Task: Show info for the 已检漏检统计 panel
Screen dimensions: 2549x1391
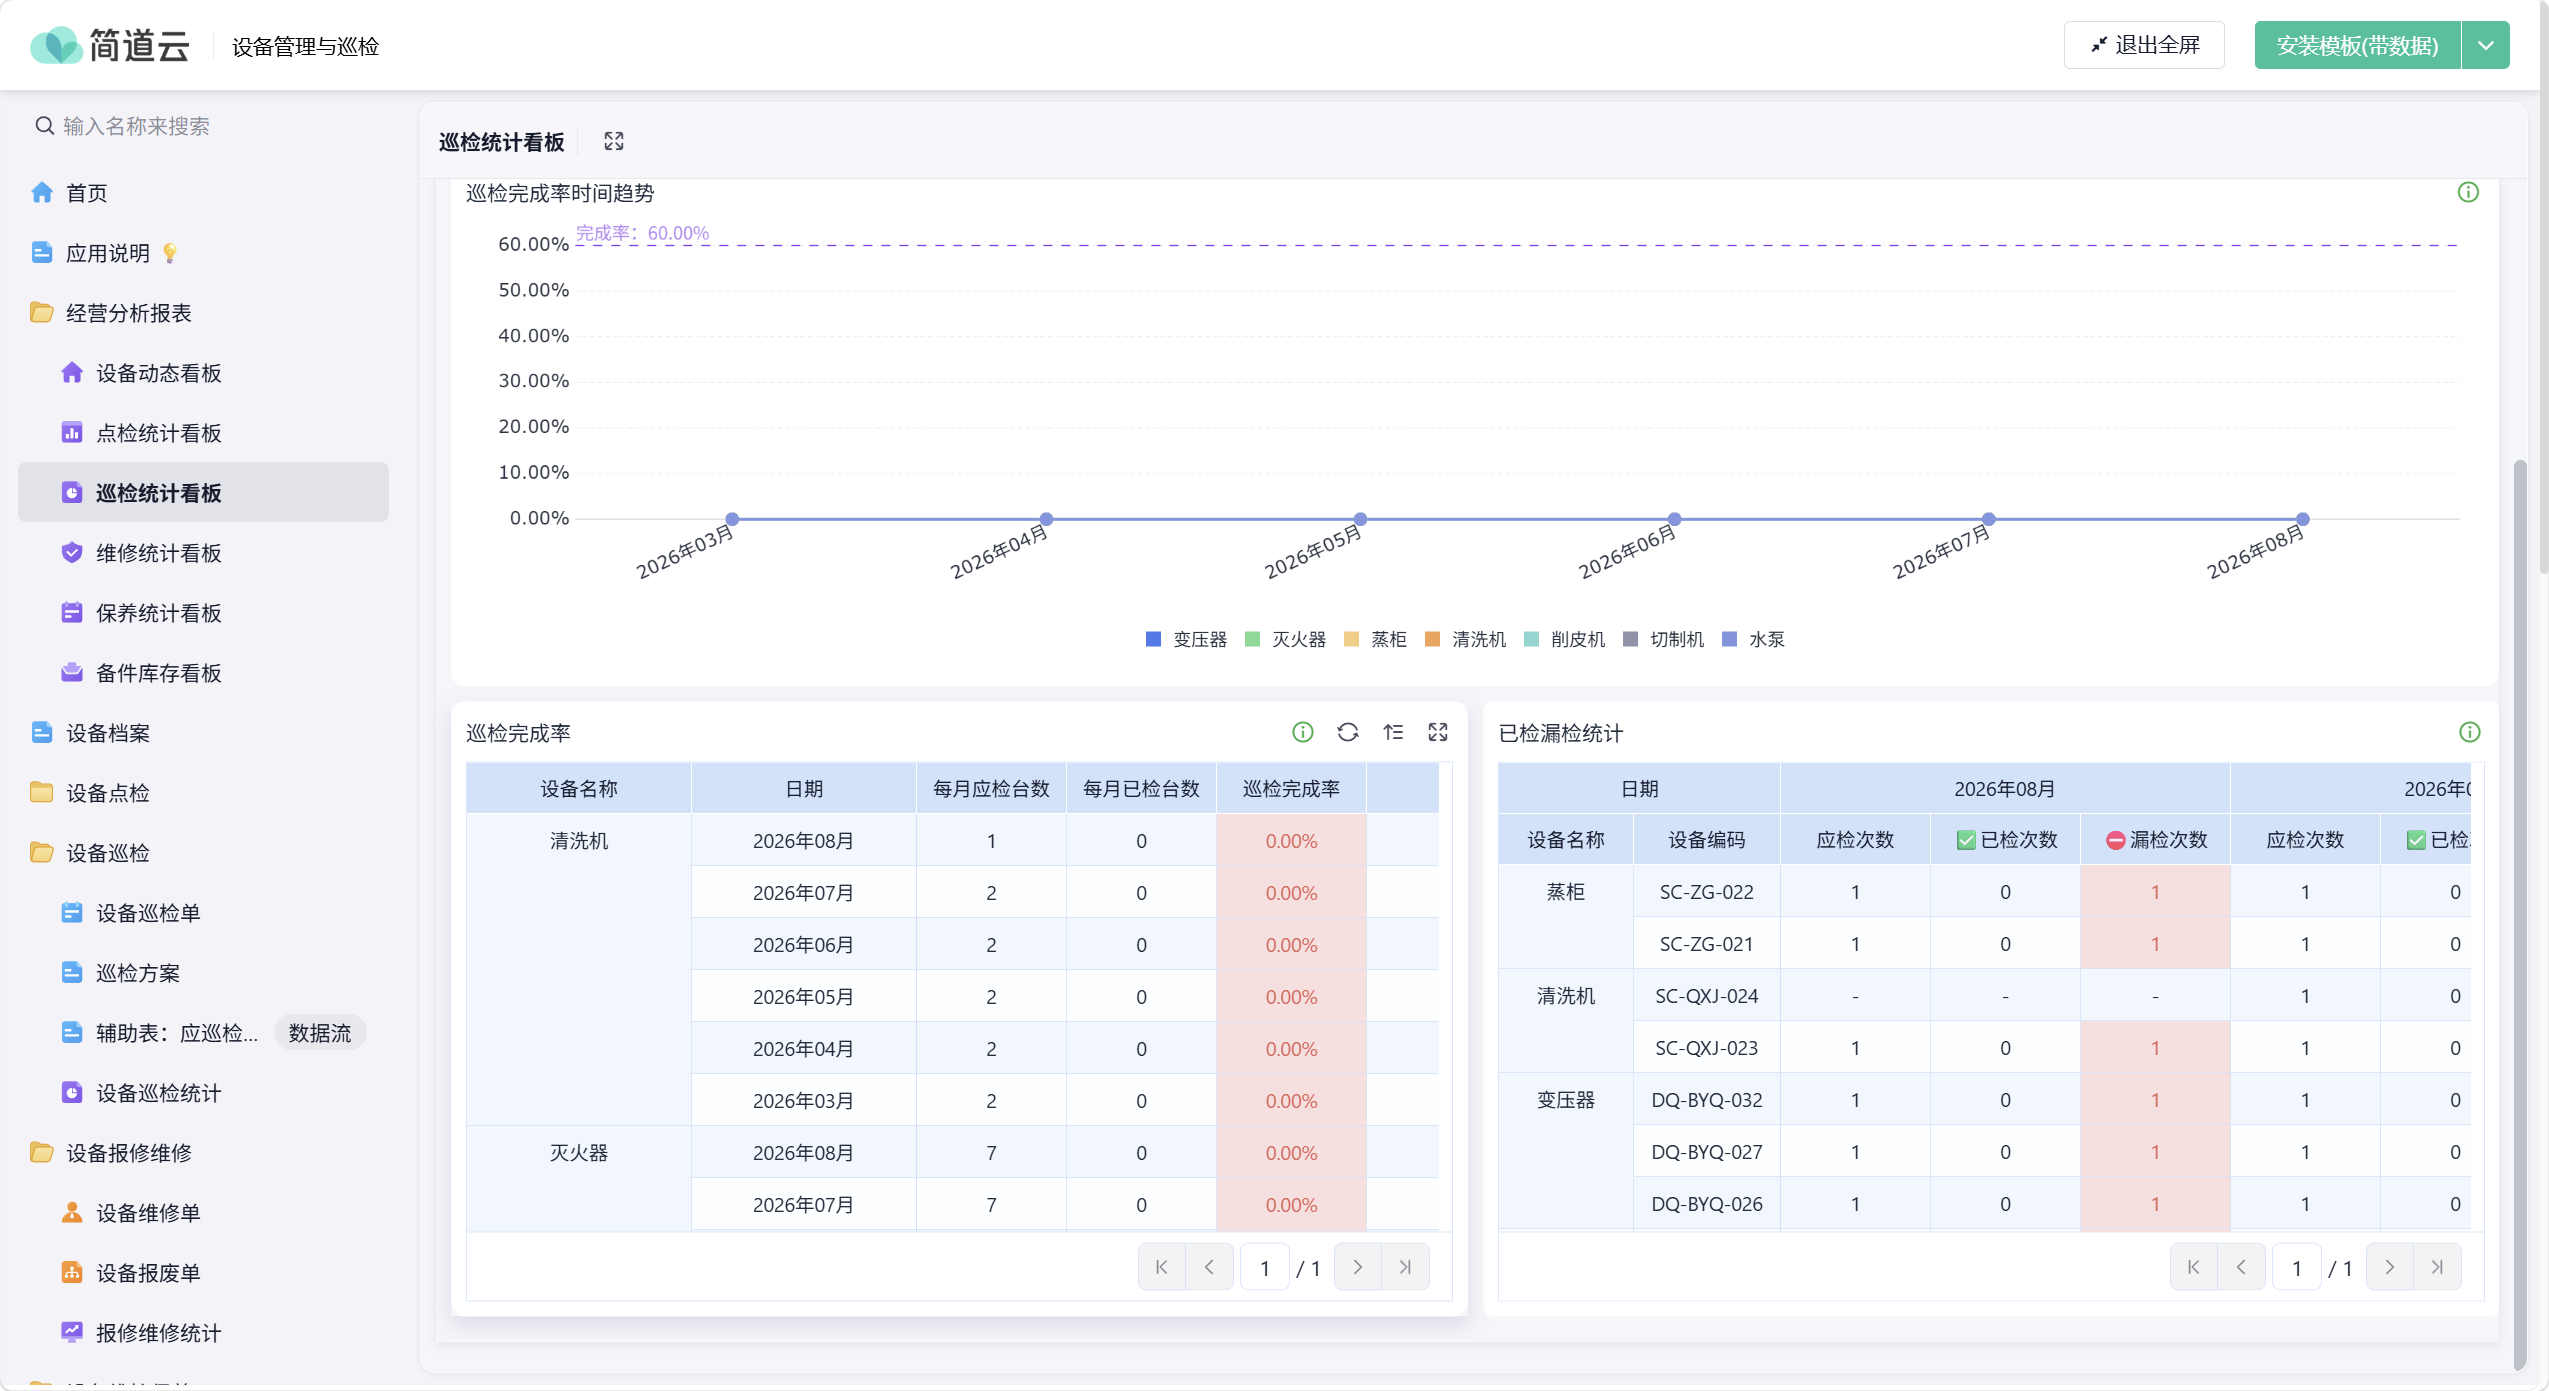Action: click(2469, 732)
